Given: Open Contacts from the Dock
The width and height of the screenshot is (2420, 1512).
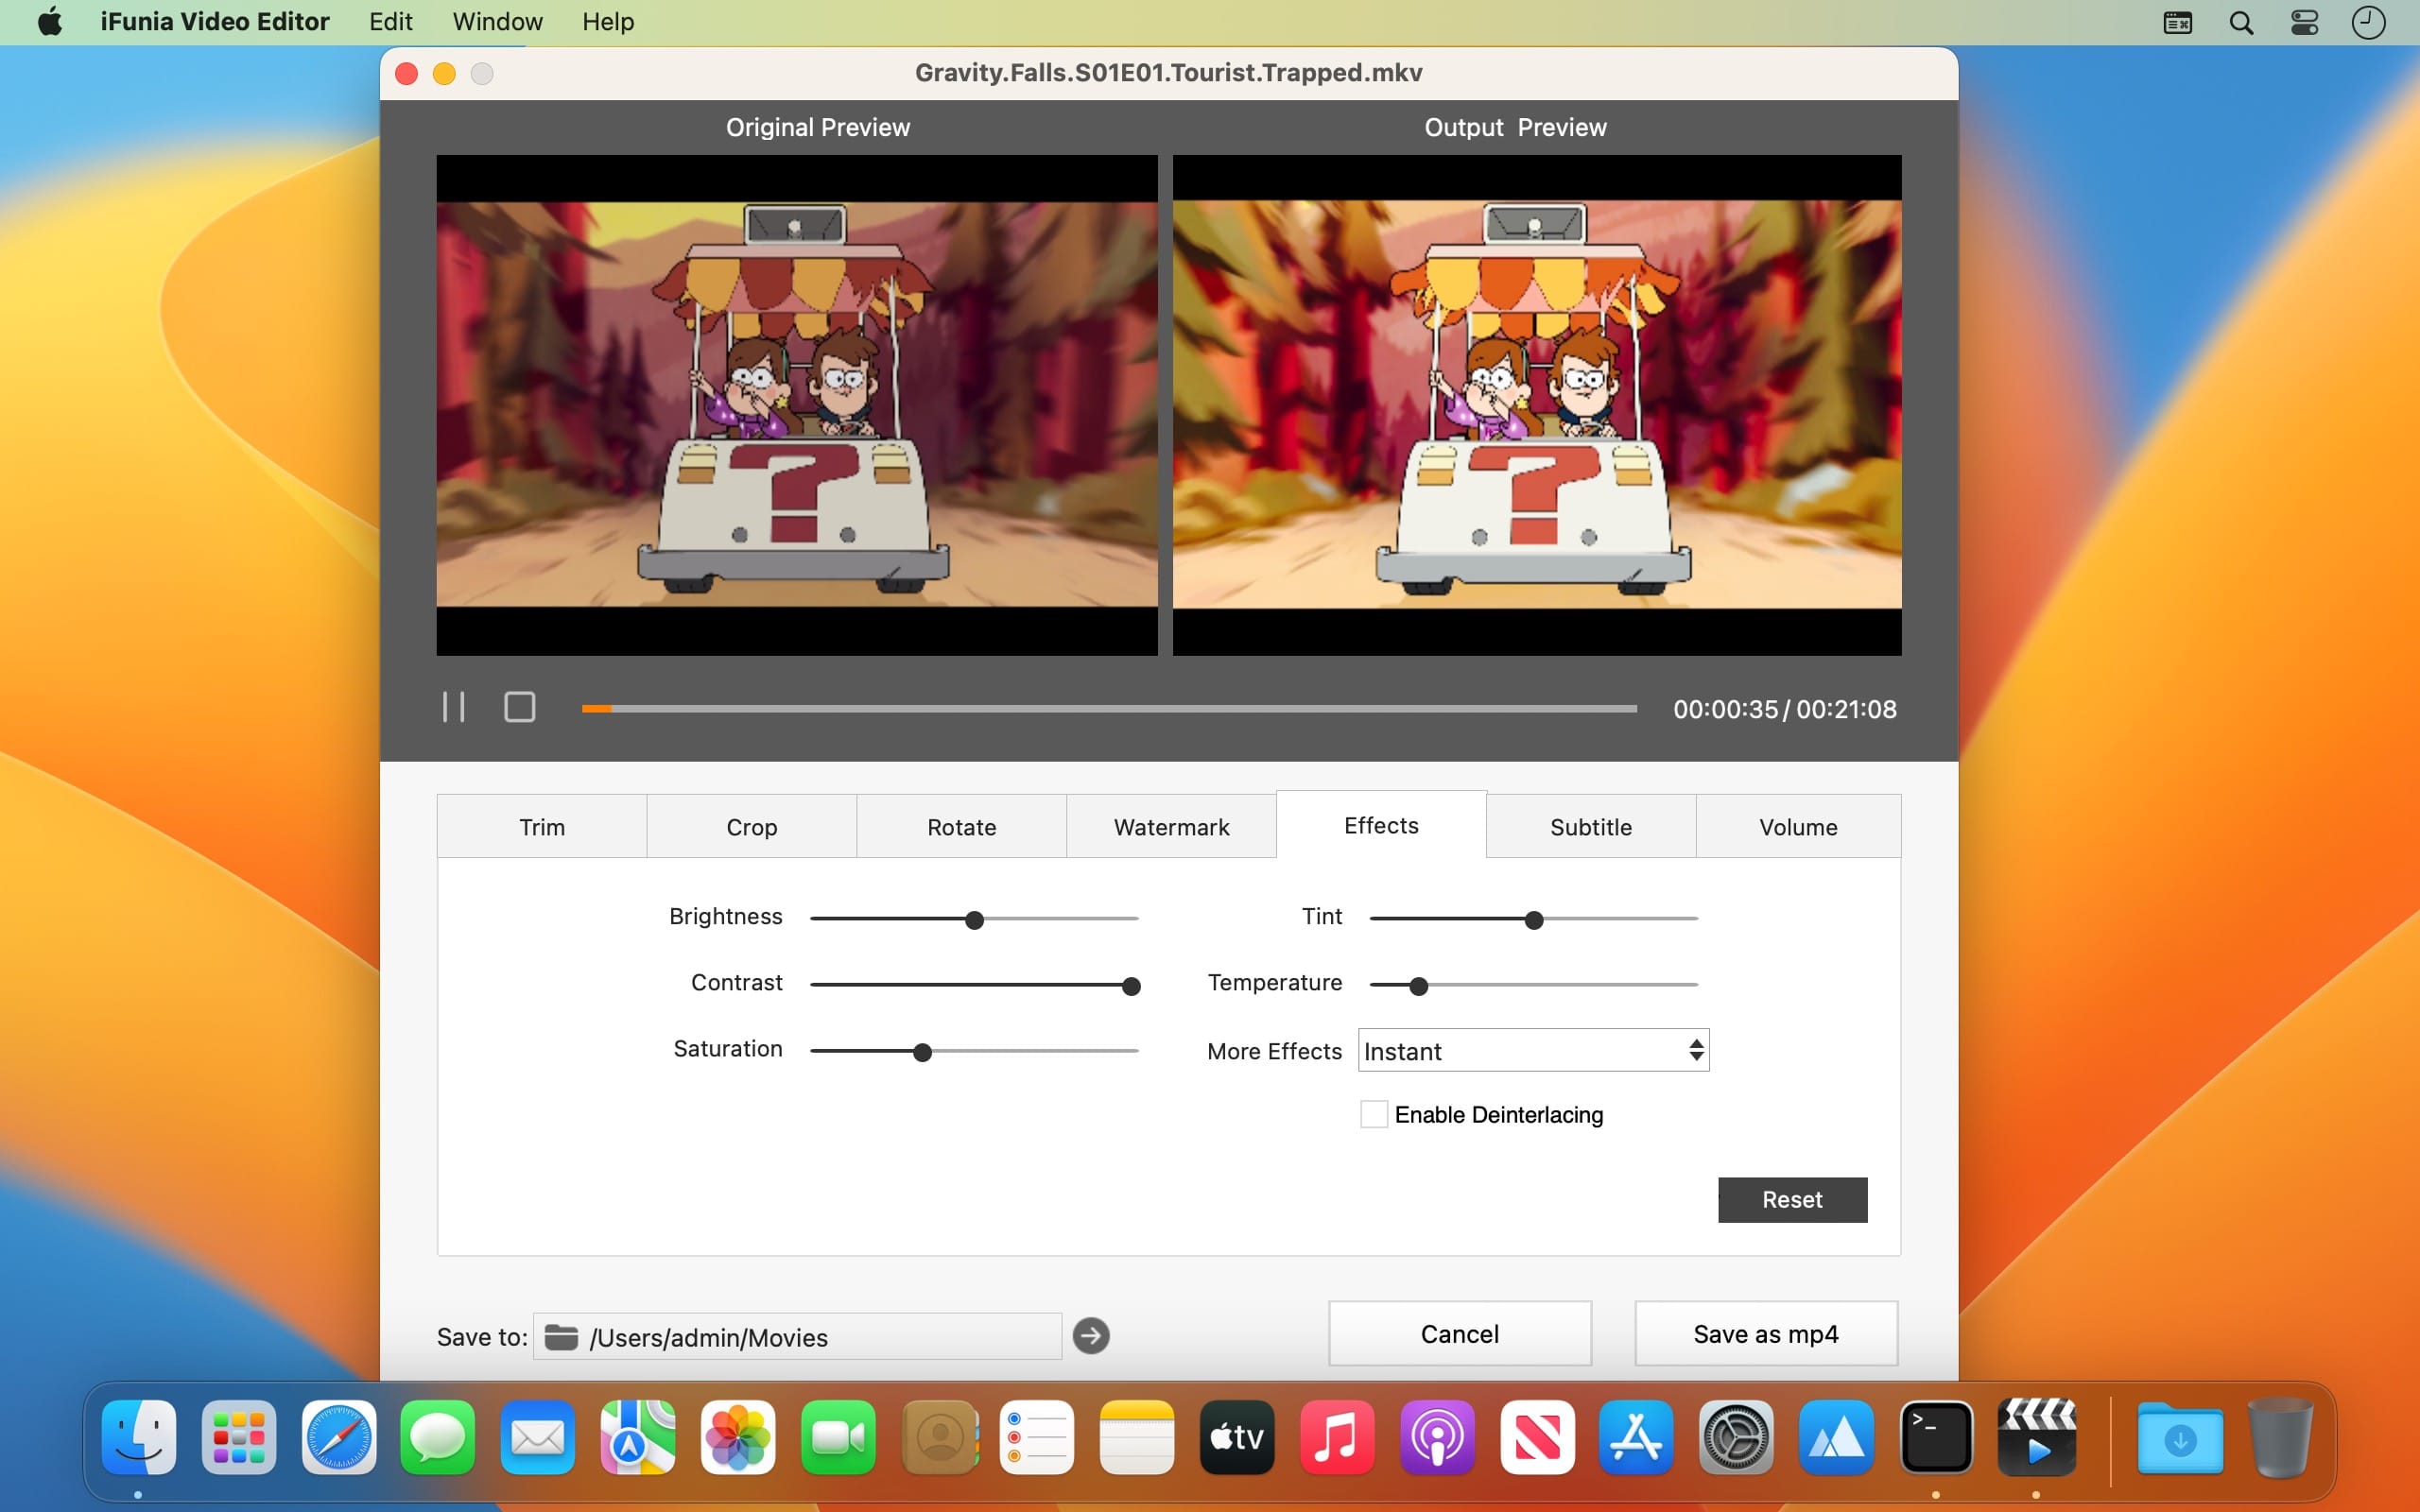Looking at the screenshot, I should (939, 1437).
